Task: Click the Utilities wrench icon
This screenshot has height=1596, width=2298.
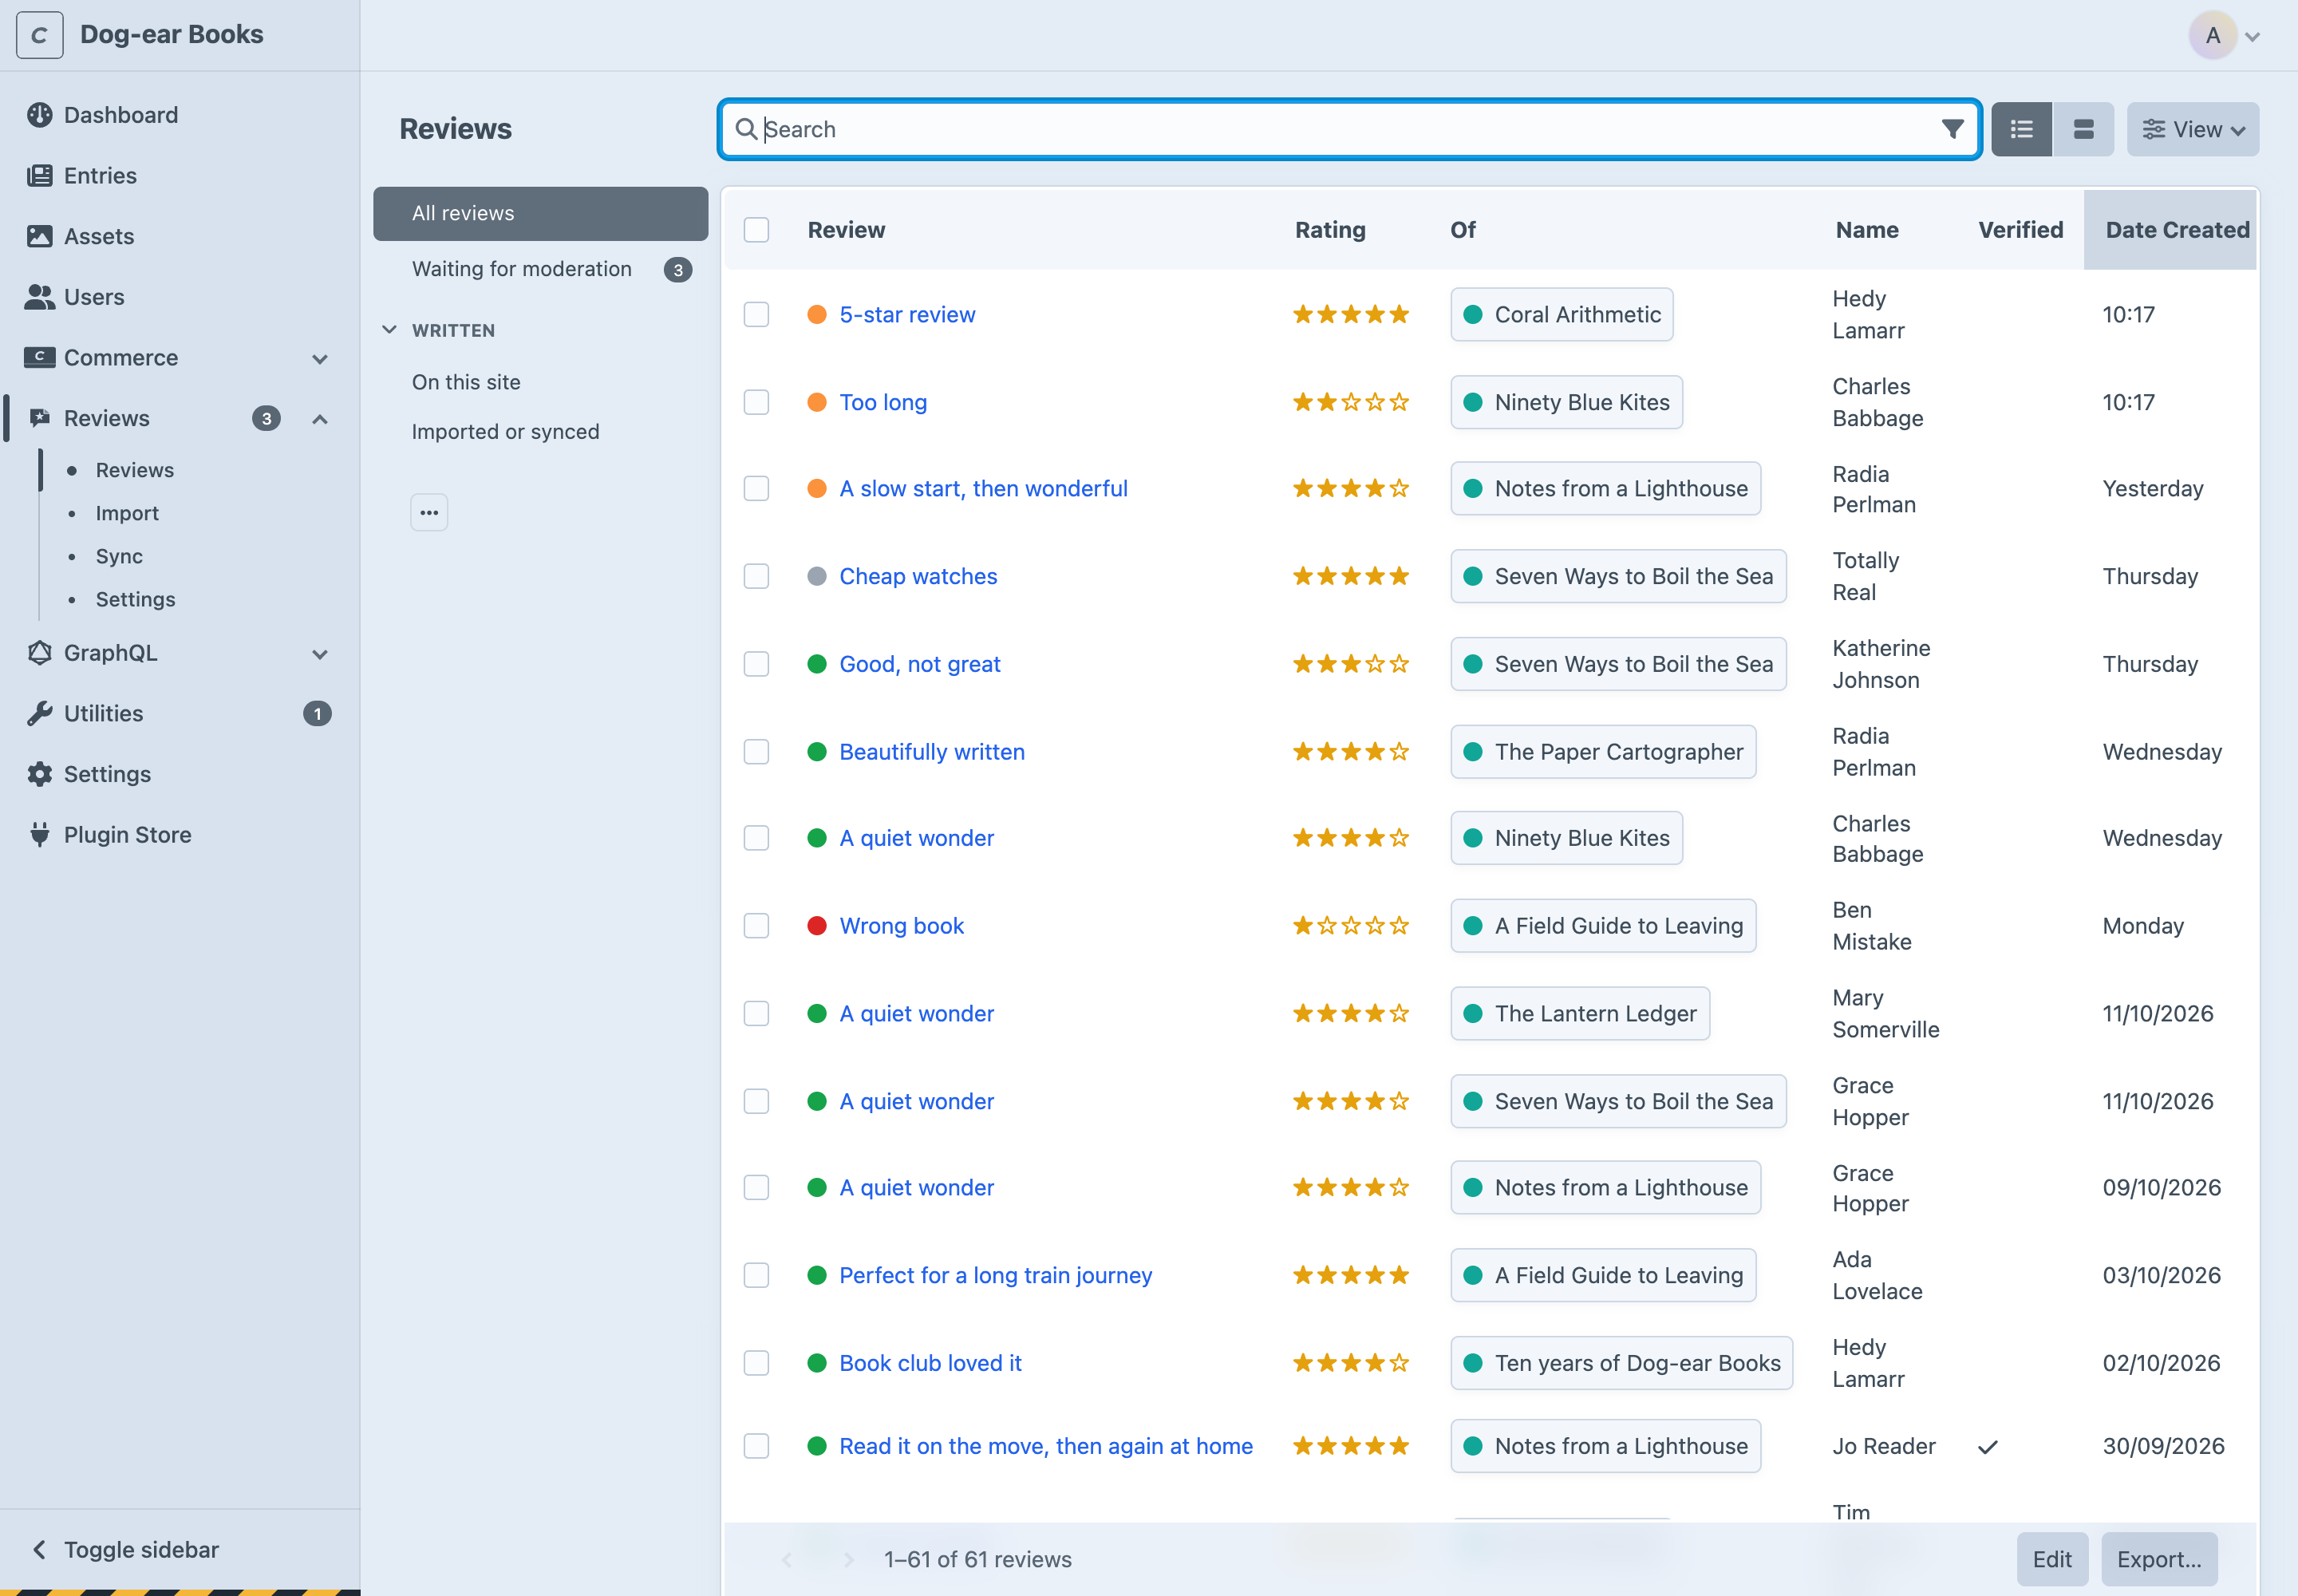Action: pos(39,714)
